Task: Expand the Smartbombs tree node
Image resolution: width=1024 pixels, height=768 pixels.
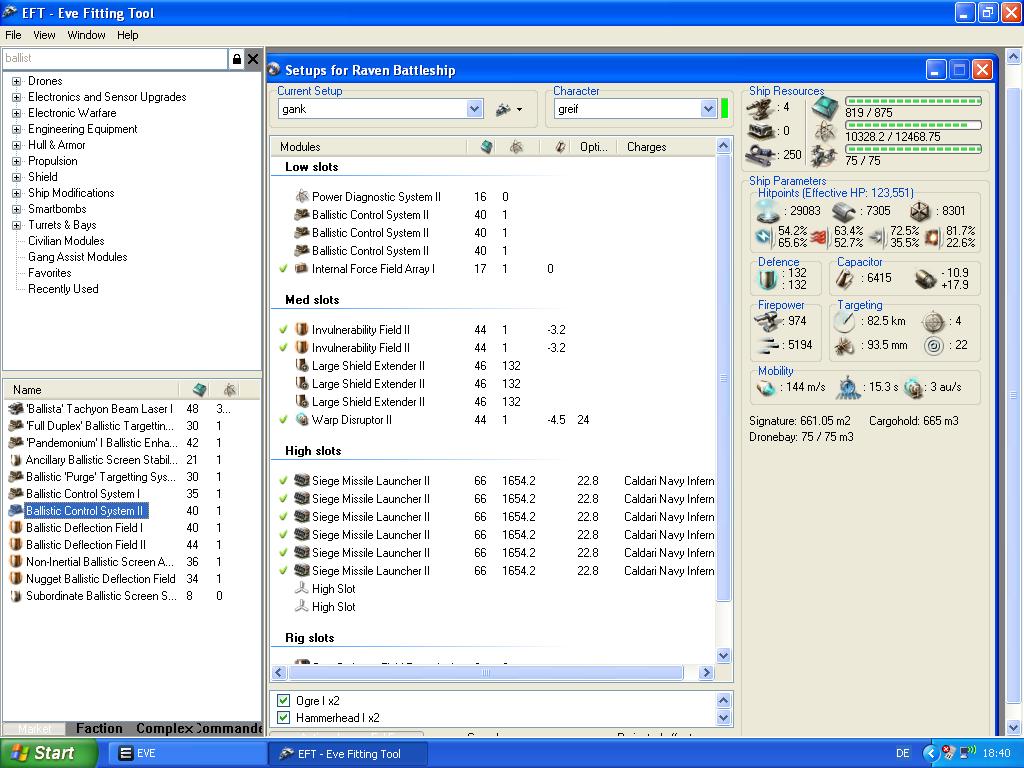Action: click(x=16, y=209)
